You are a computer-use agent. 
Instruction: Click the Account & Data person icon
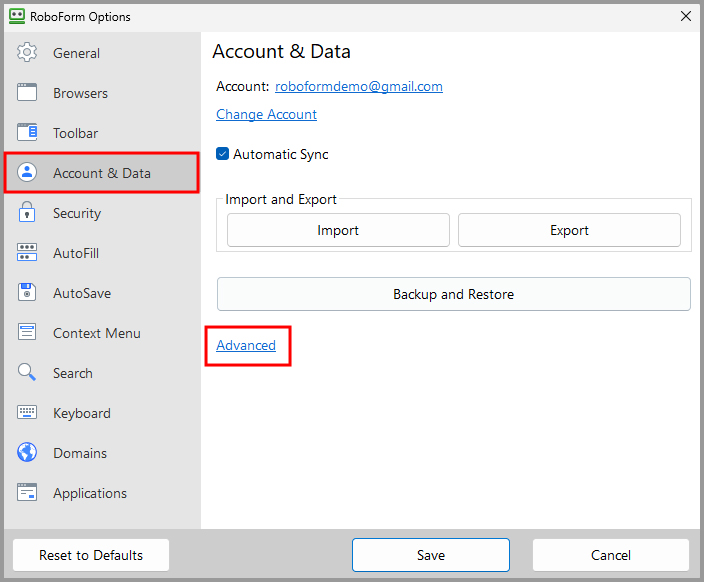27,172
